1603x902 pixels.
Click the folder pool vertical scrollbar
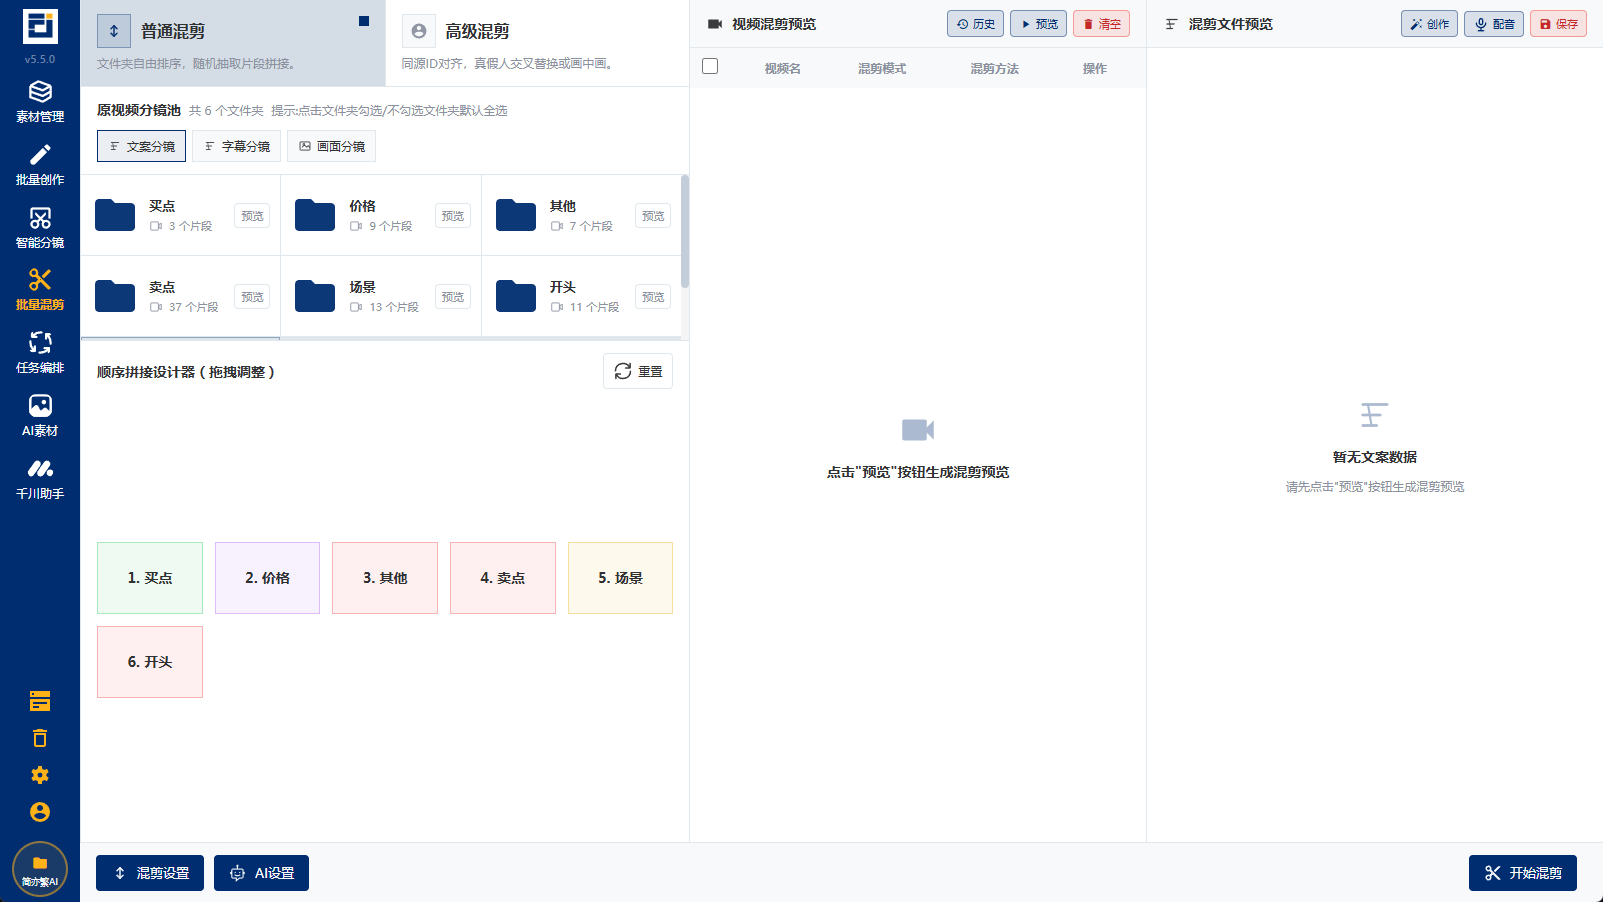coord(685,232)
